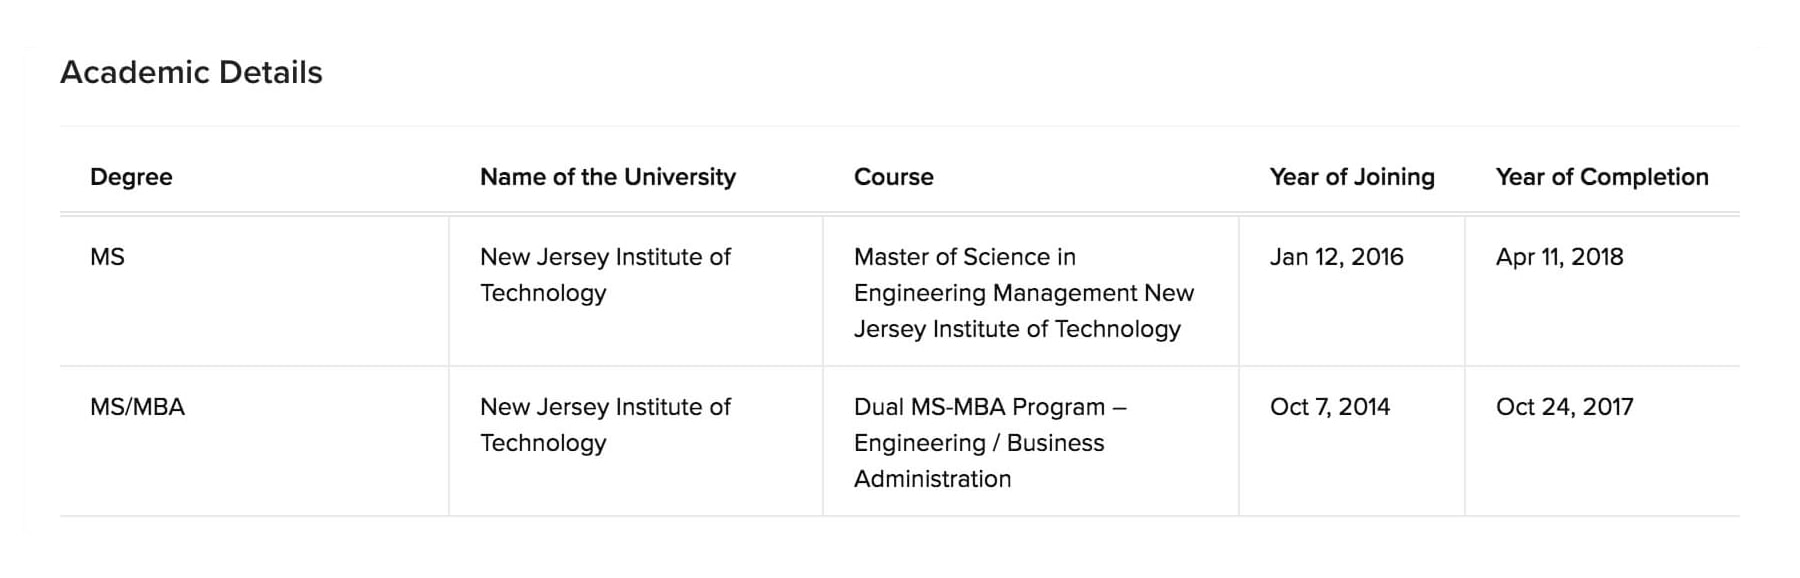This screenshot has height=578, width=1800.
Task: Select Master of Science in Engineering Management course
Action: tap(1024, 293)
